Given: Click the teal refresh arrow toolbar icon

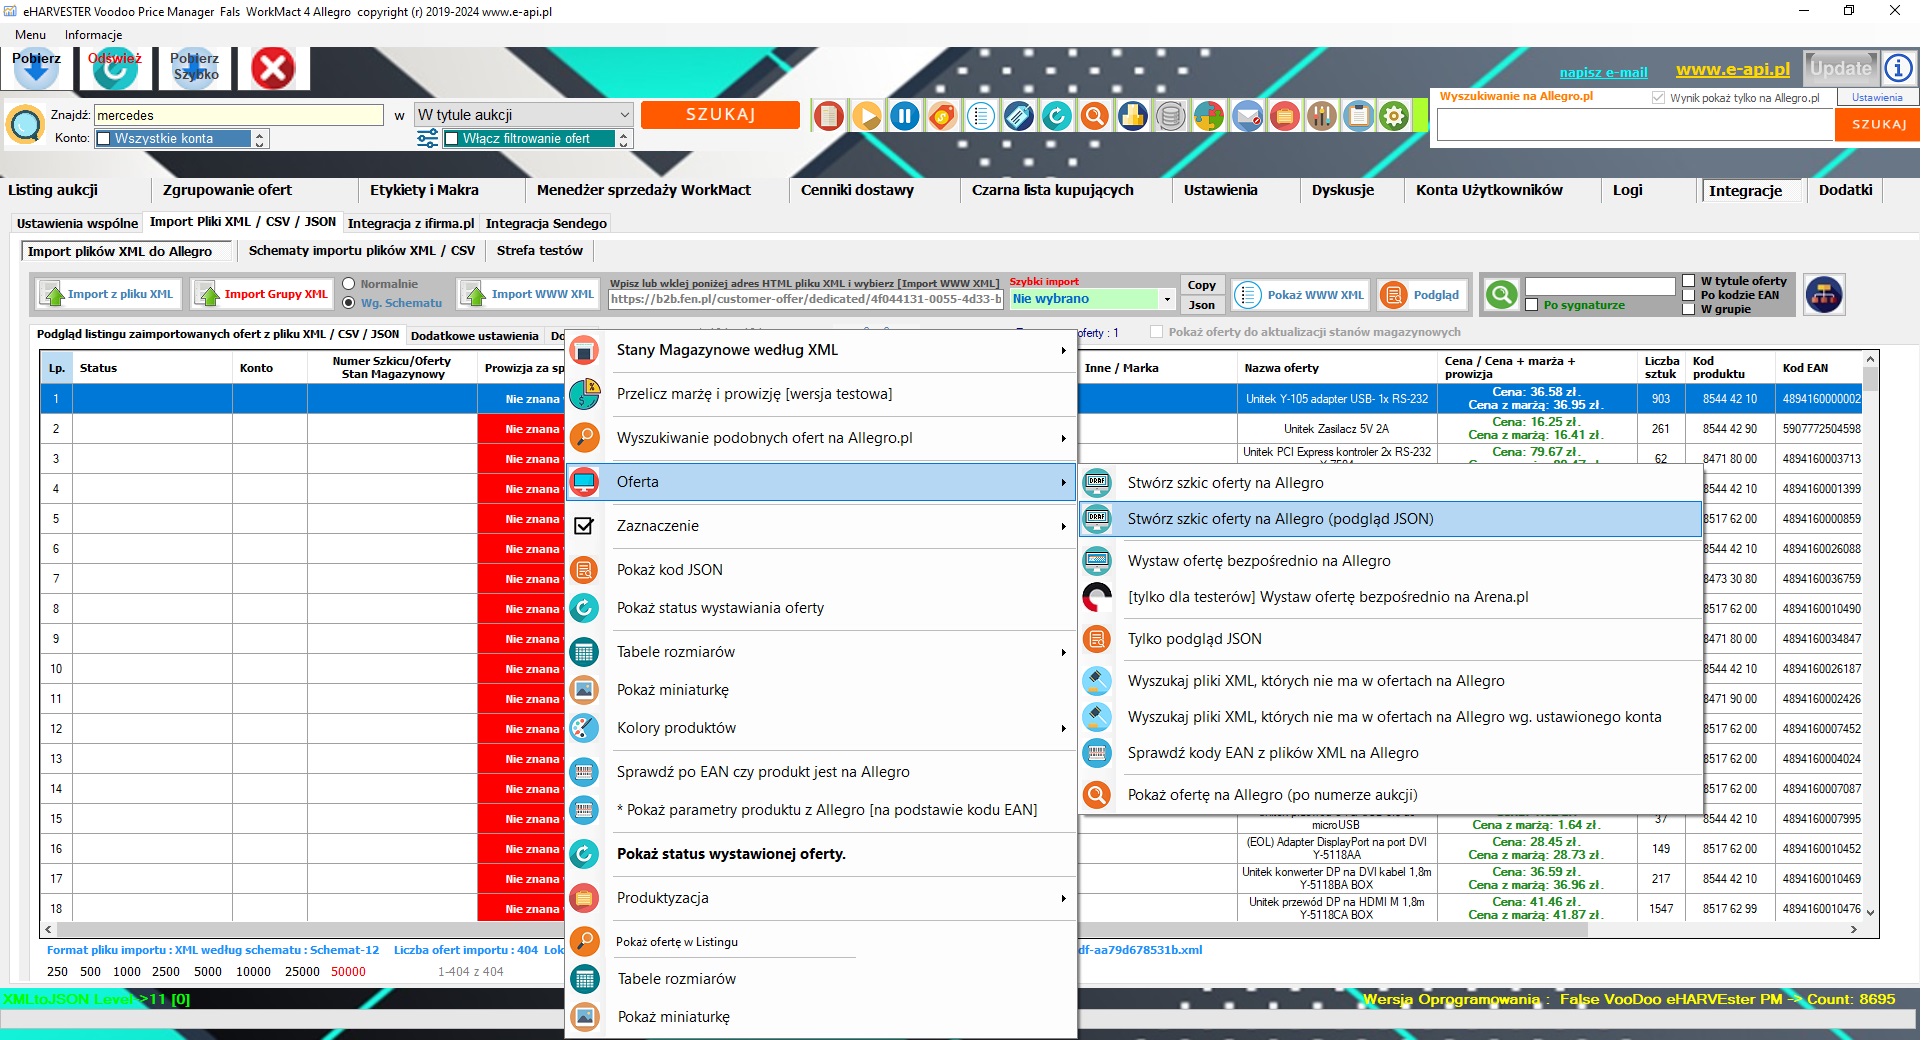Looking at the screenshot, I should point(1056,116).
